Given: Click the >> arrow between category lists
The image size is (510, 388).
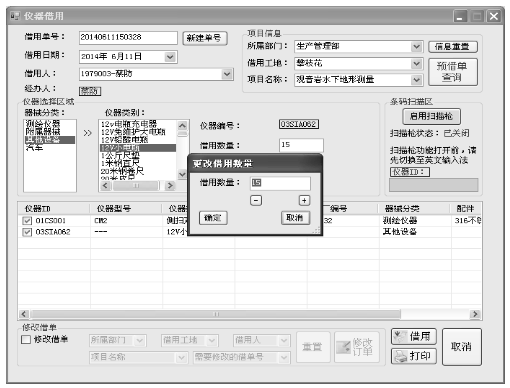Looking at the screenshot, I should [x=87, y=133].
